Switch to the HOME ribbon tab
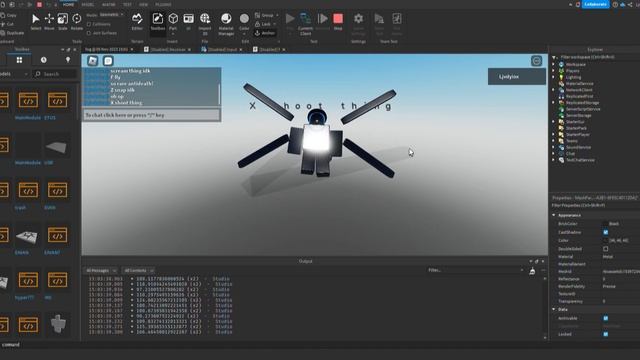Screen dimensions: 640x360 coord(68,4)
